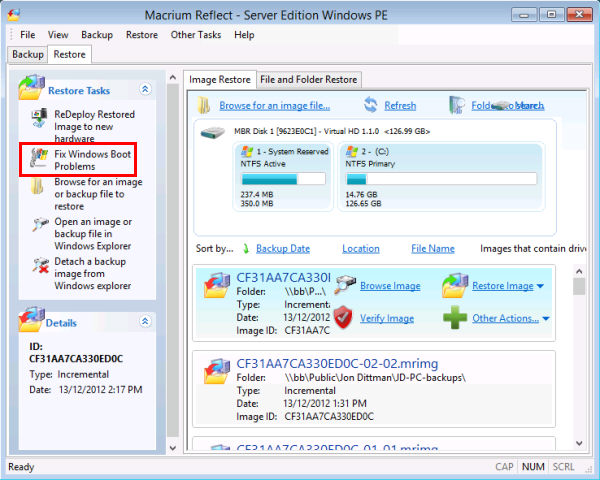Click the Verify Image shield icon

343,317
